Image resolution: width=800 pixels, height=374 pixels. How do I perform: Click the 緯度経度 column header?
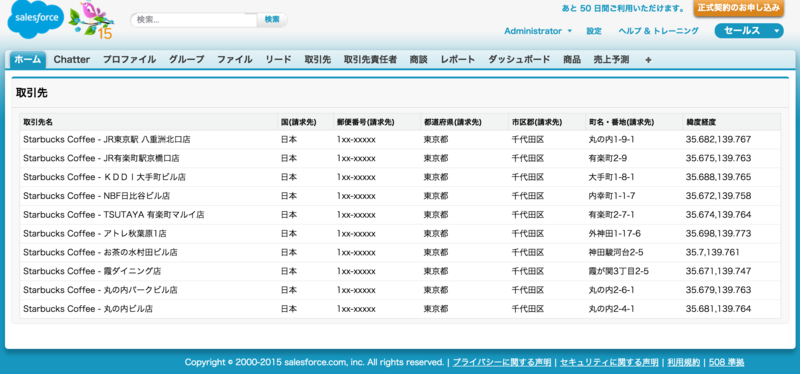pos(732,122)
